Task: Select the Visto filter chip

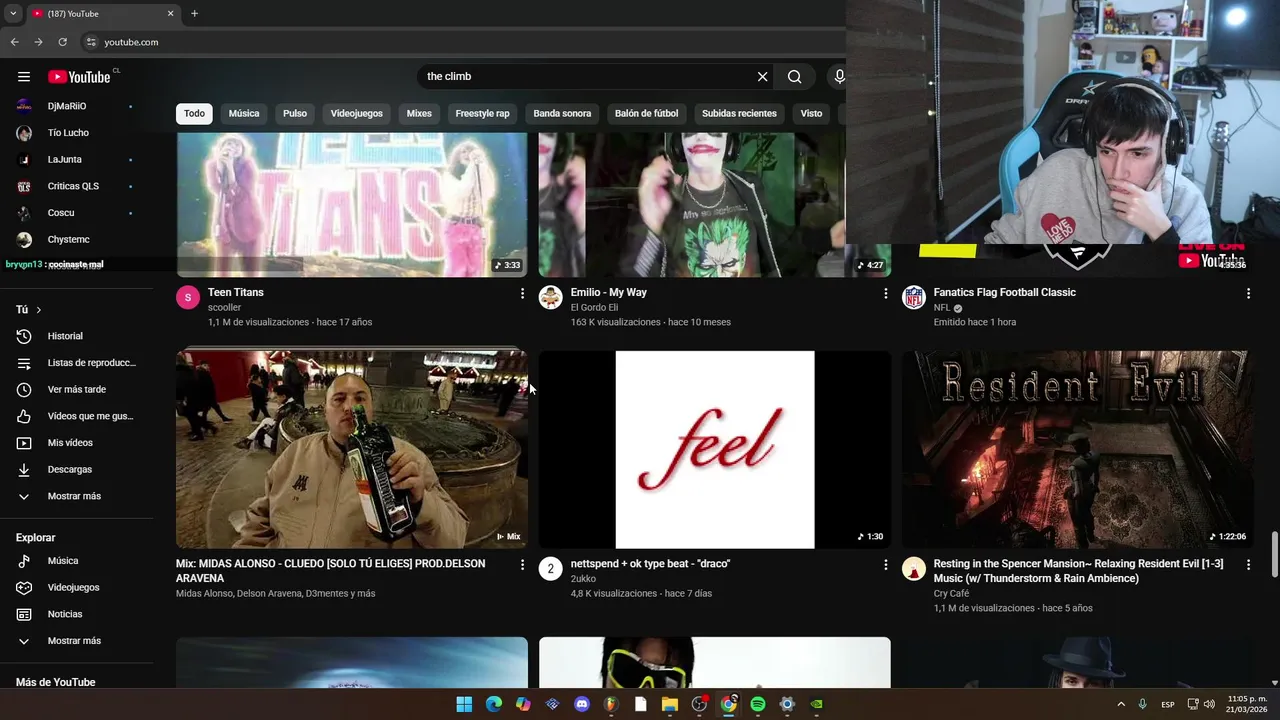Action: tap(811, 113)
